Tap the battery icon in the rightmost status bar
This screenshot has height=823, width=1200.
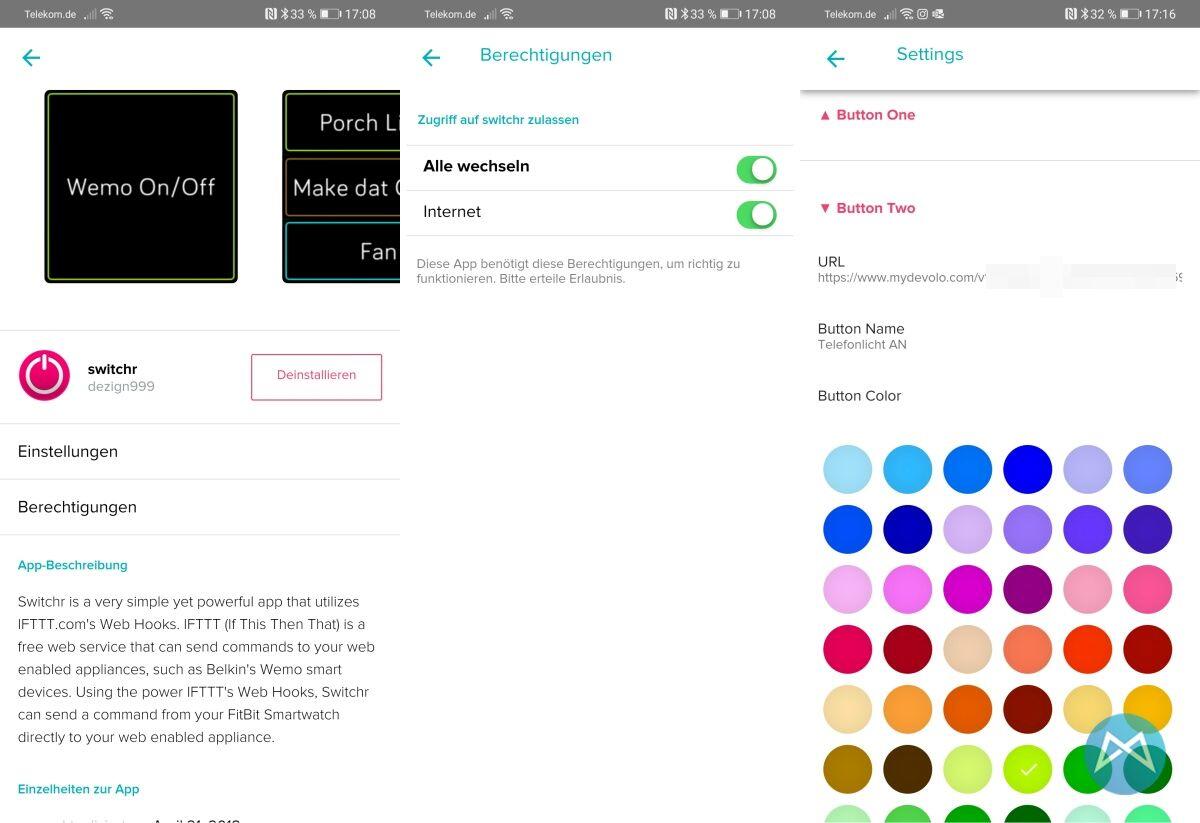pyautogui.click(x=1131, y=14)
